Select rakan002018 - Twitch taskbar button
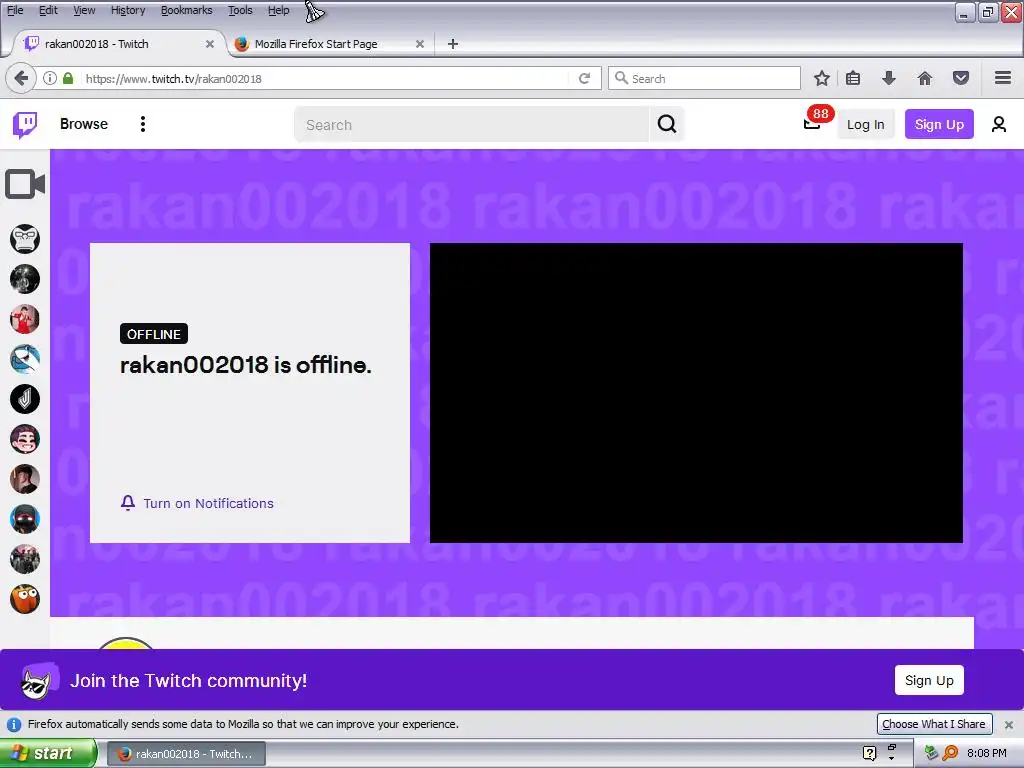Image resolution: width=1024 pixels, height=768 pixels. coord(186,754)
